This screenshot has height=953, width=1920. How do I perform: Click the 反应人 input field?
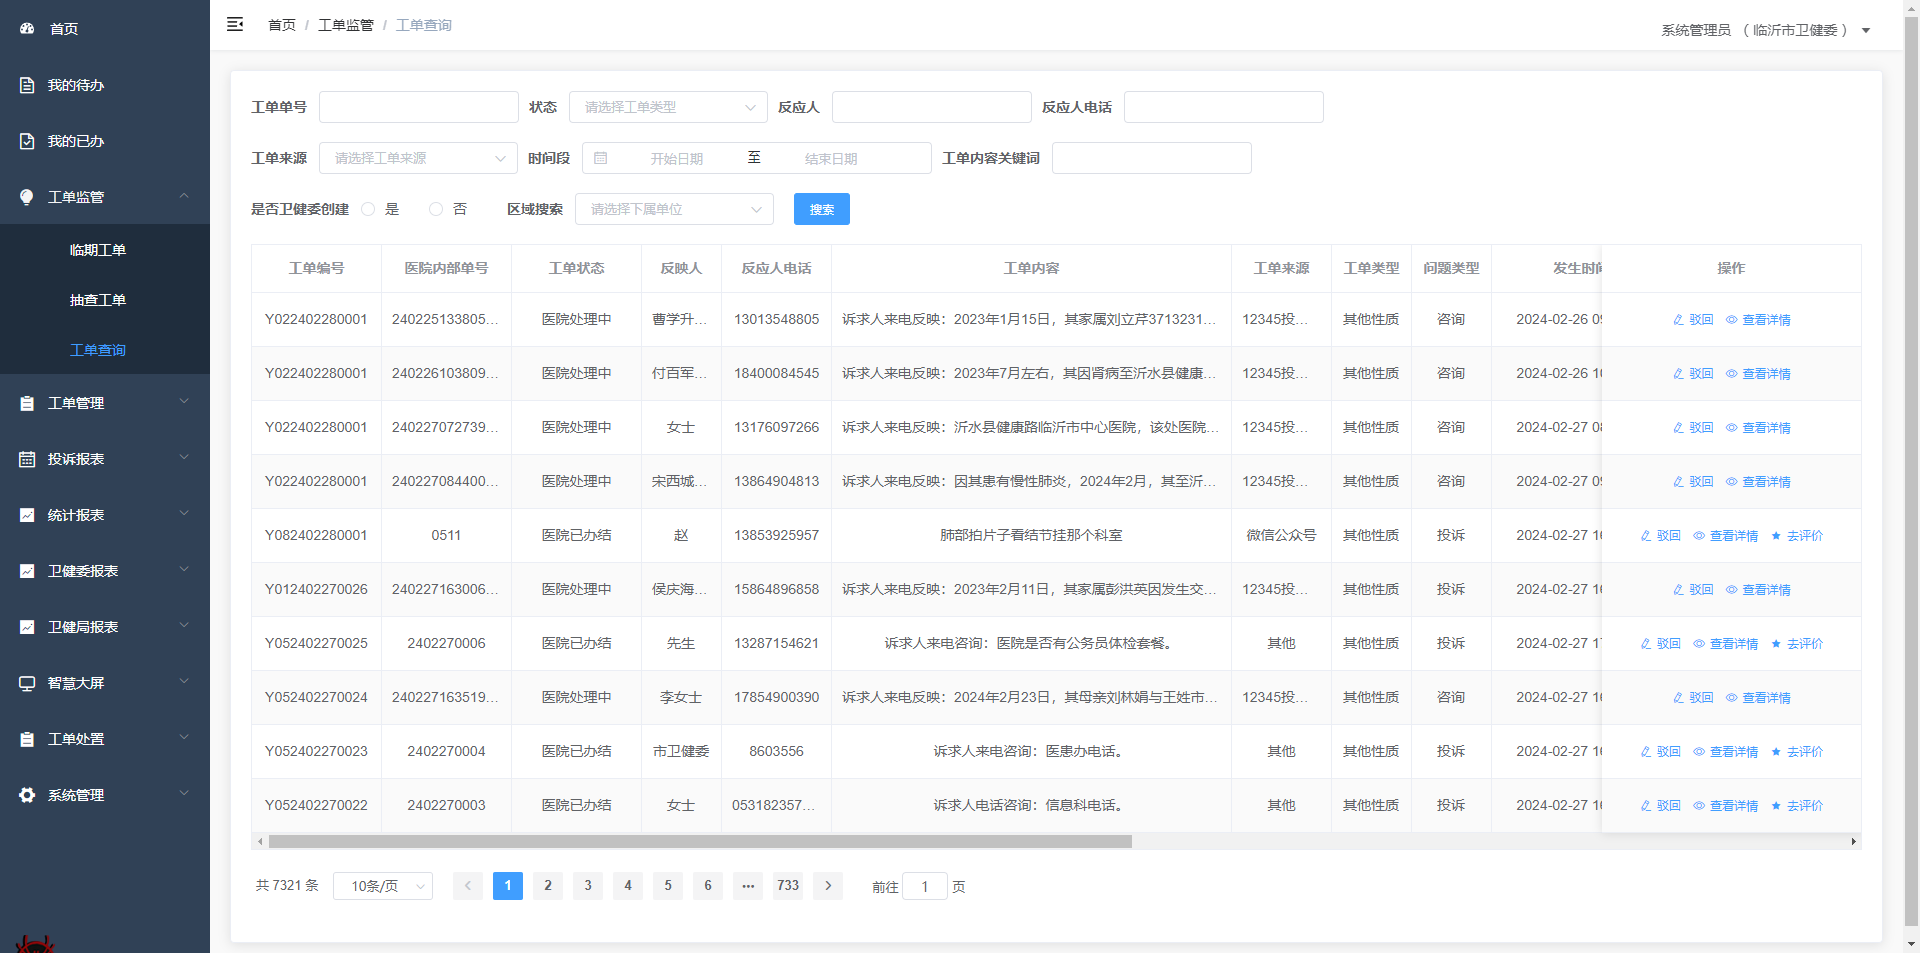932,107
